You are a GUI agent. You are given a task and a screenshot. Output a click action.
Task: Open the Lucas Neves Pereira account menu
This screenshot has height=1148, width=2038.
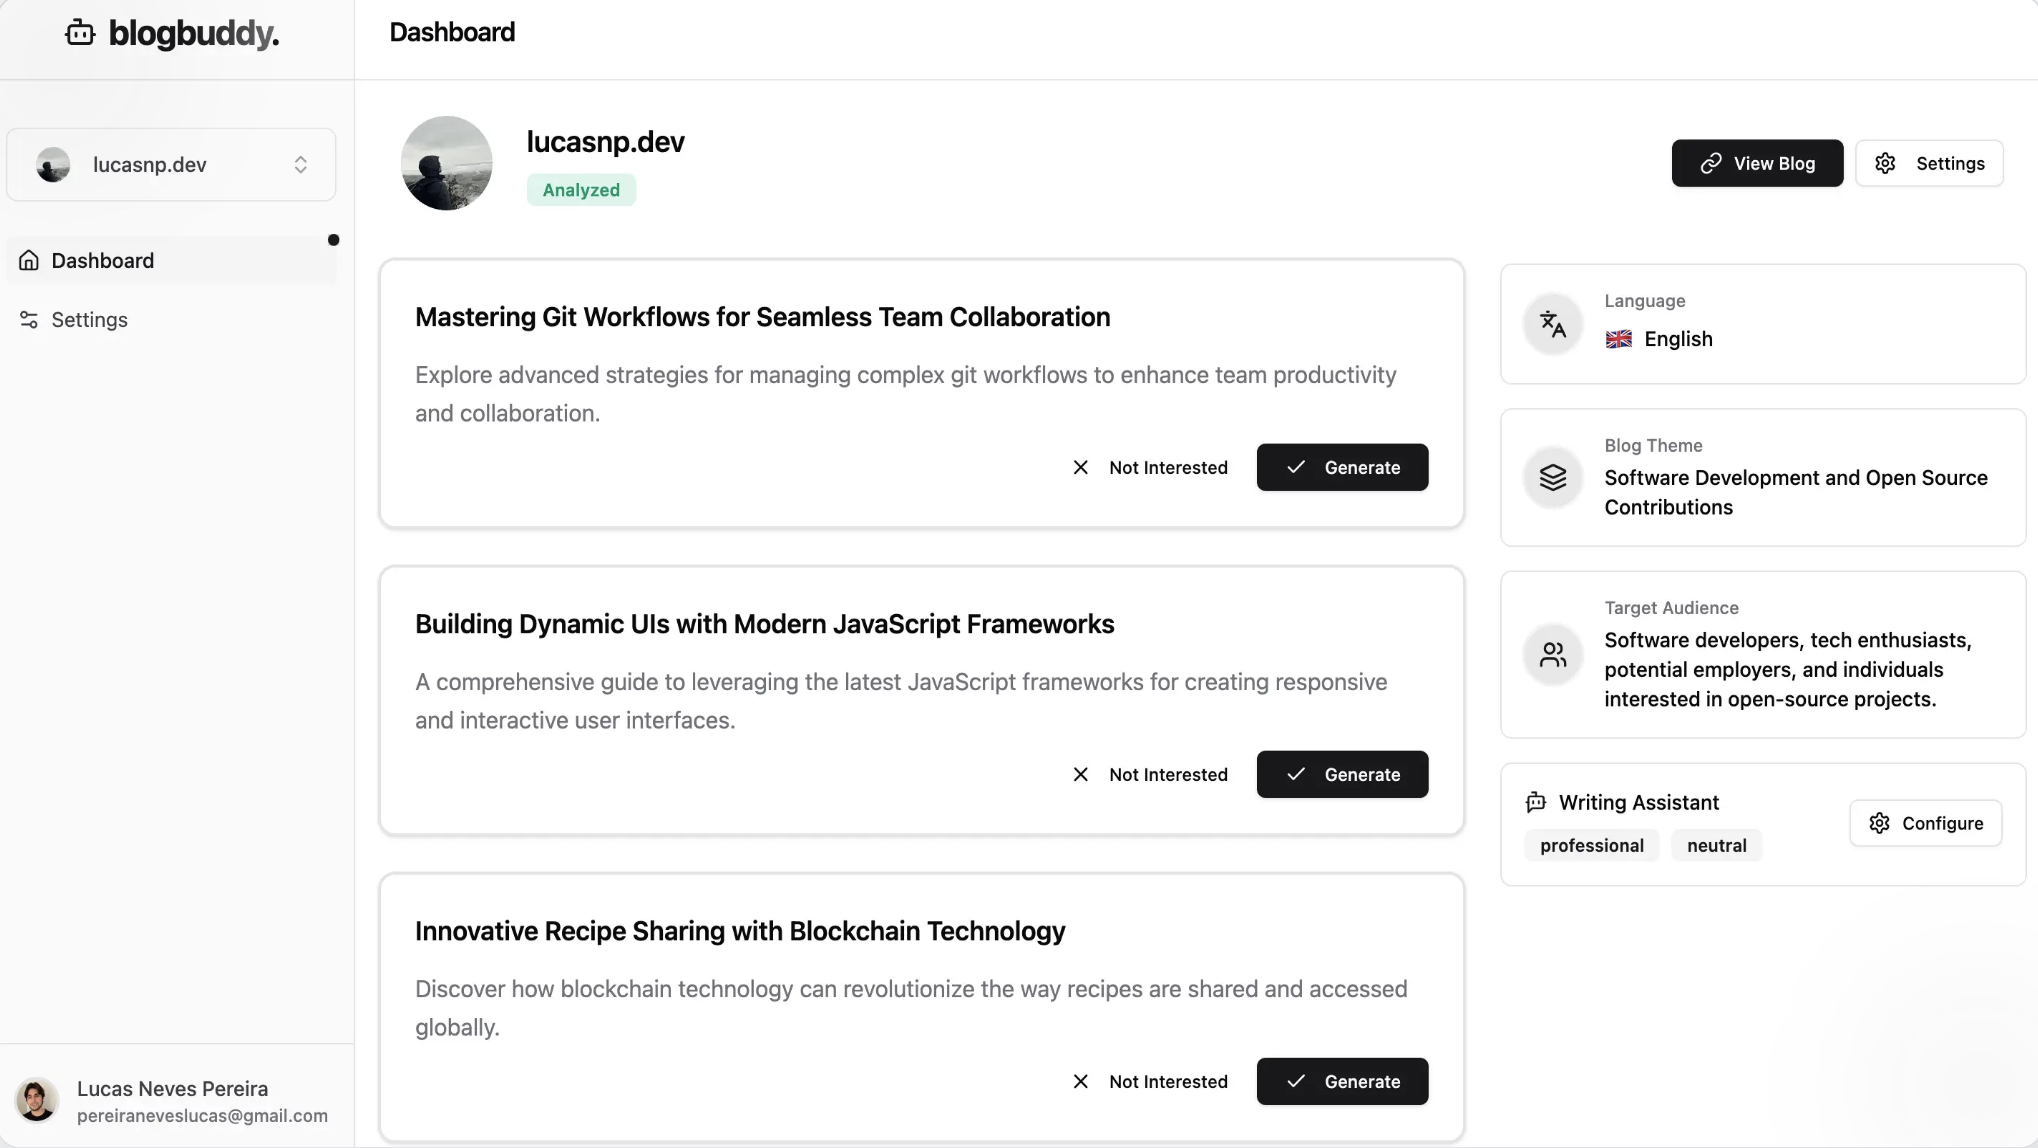tap(172, 1100)
